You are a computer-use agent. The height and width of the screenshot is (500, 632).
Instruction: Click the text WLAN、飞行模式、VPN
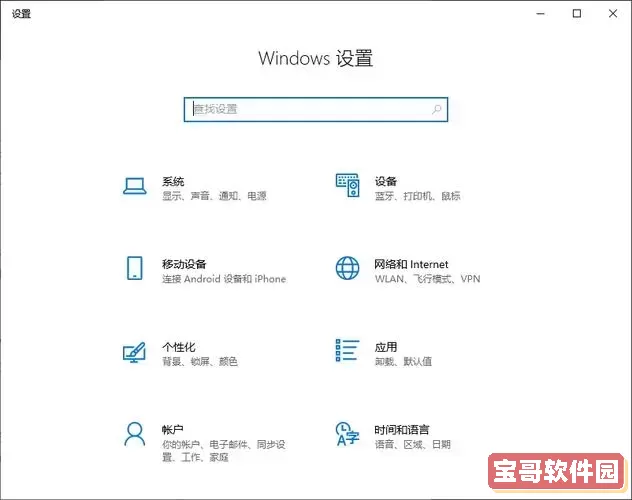pyautogui.click(x=427, y=279)
